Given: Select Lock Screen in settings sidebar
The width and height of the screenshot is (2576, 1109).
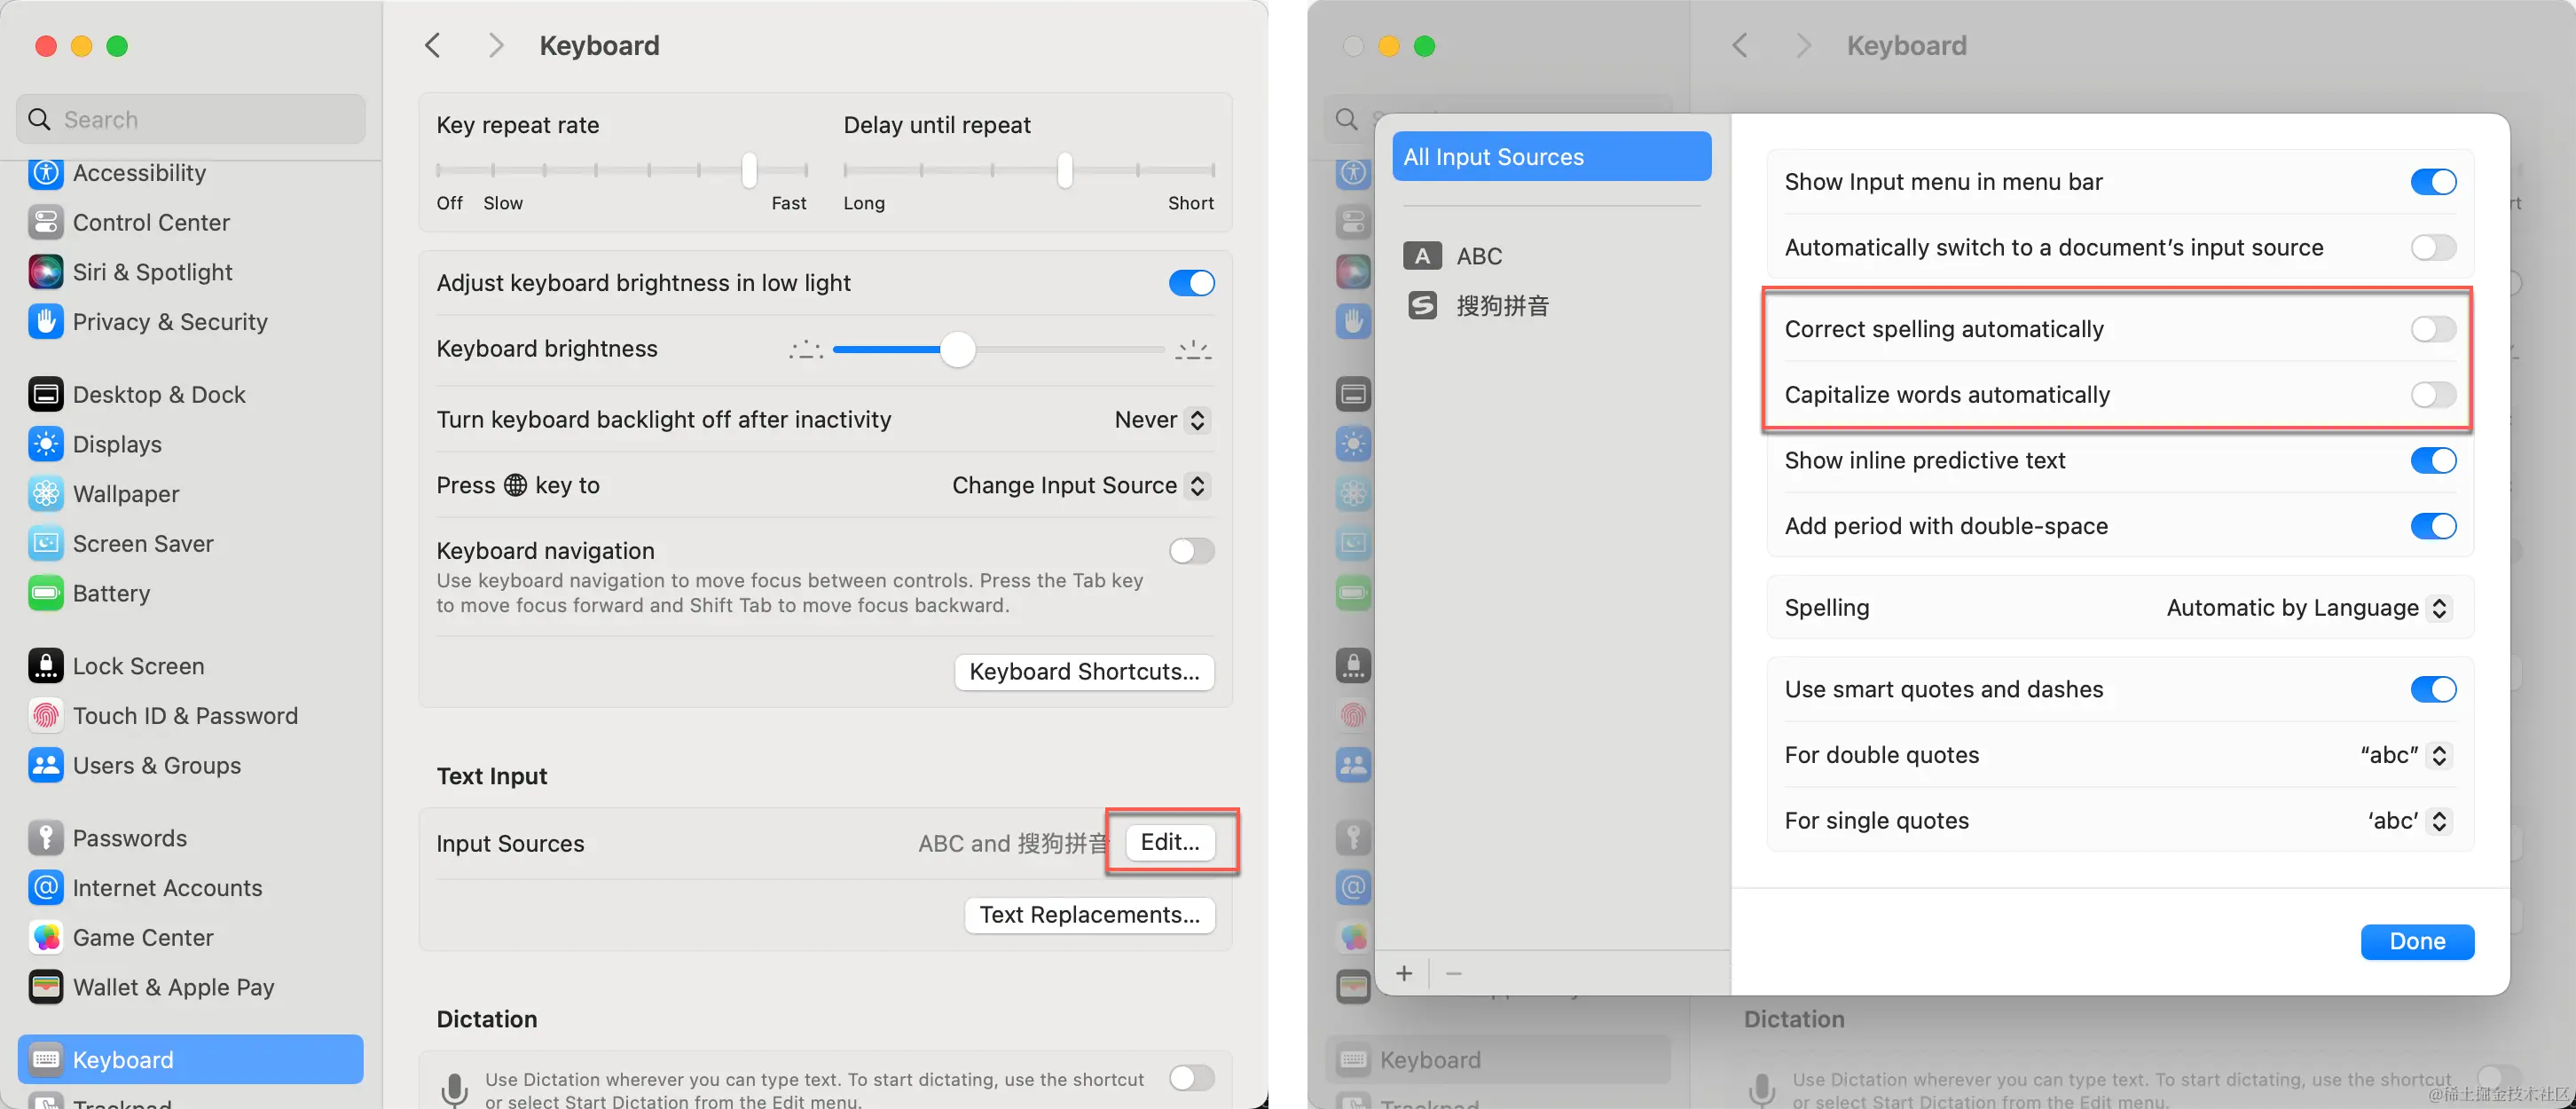Looking at the screenshot, I should (138, 666).
